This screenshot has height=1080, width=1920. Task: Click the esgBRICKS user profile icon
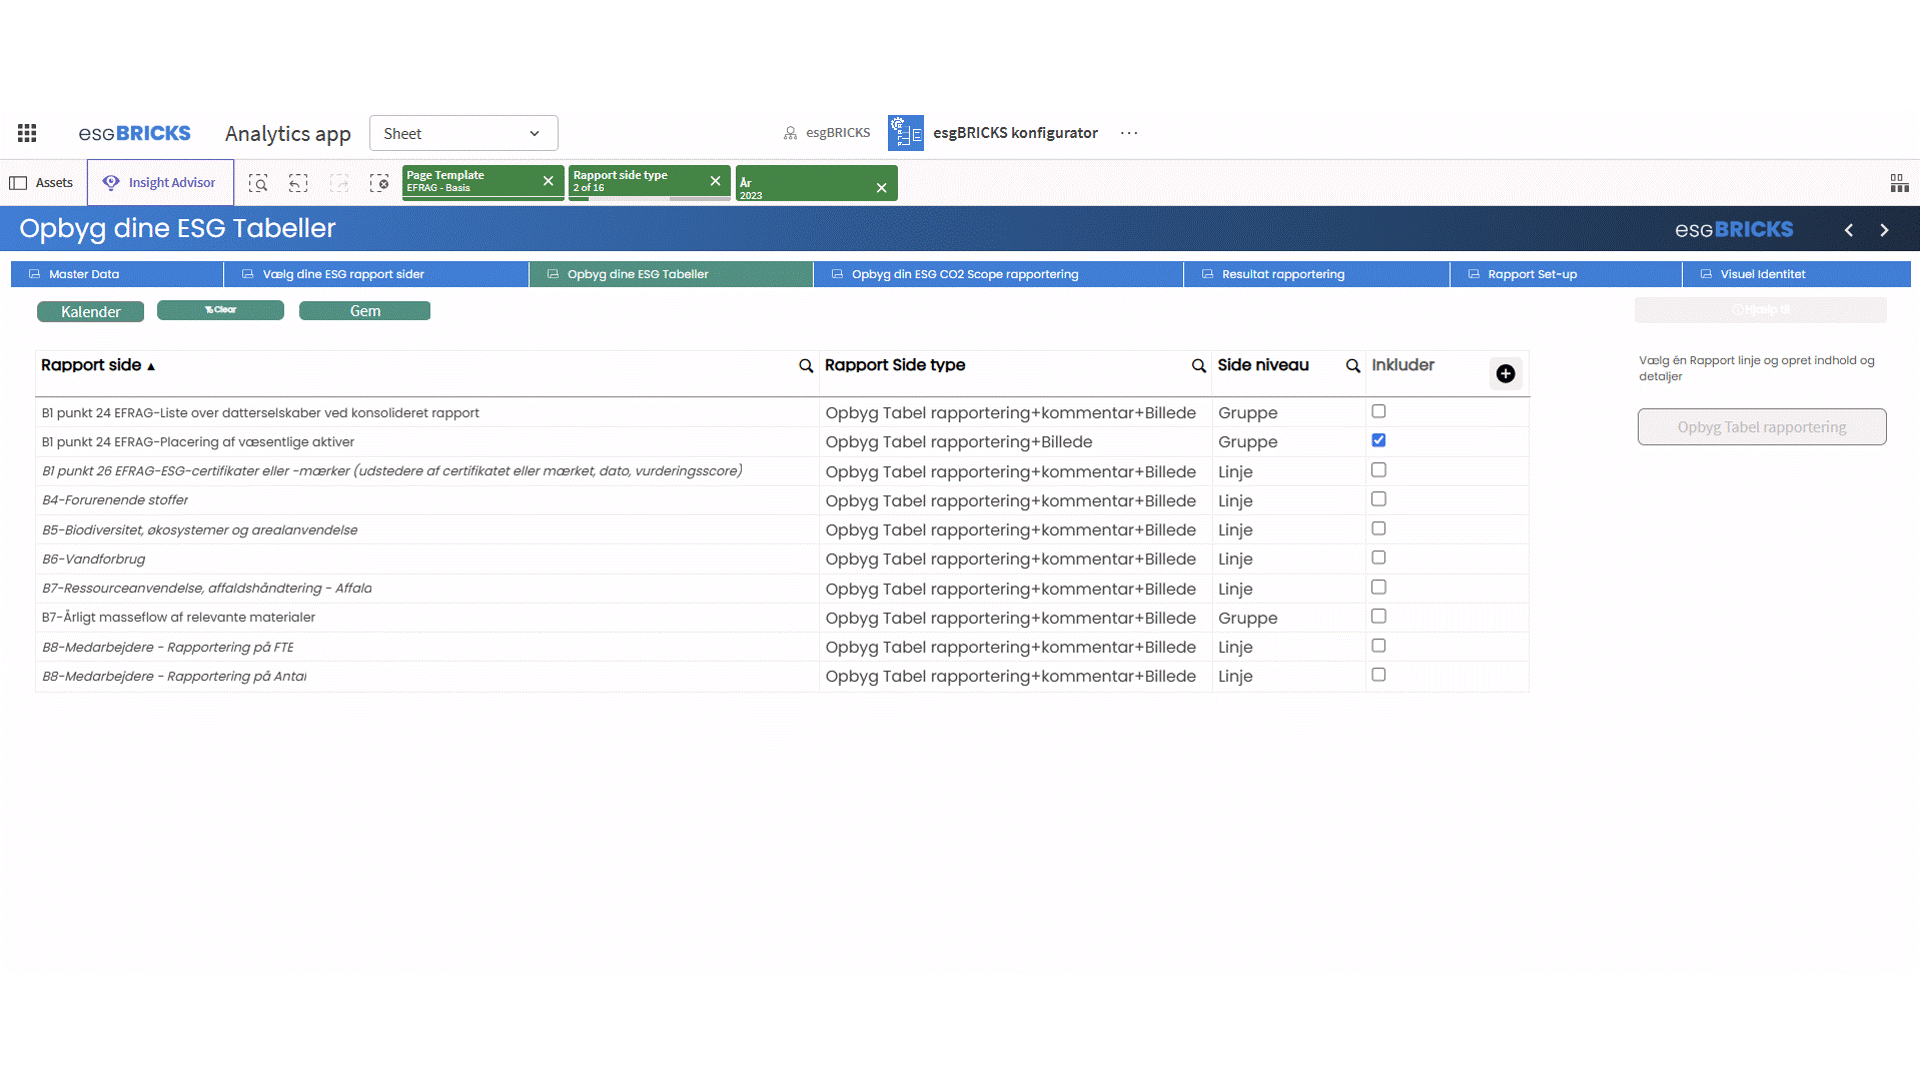click(x=790, y=133)
